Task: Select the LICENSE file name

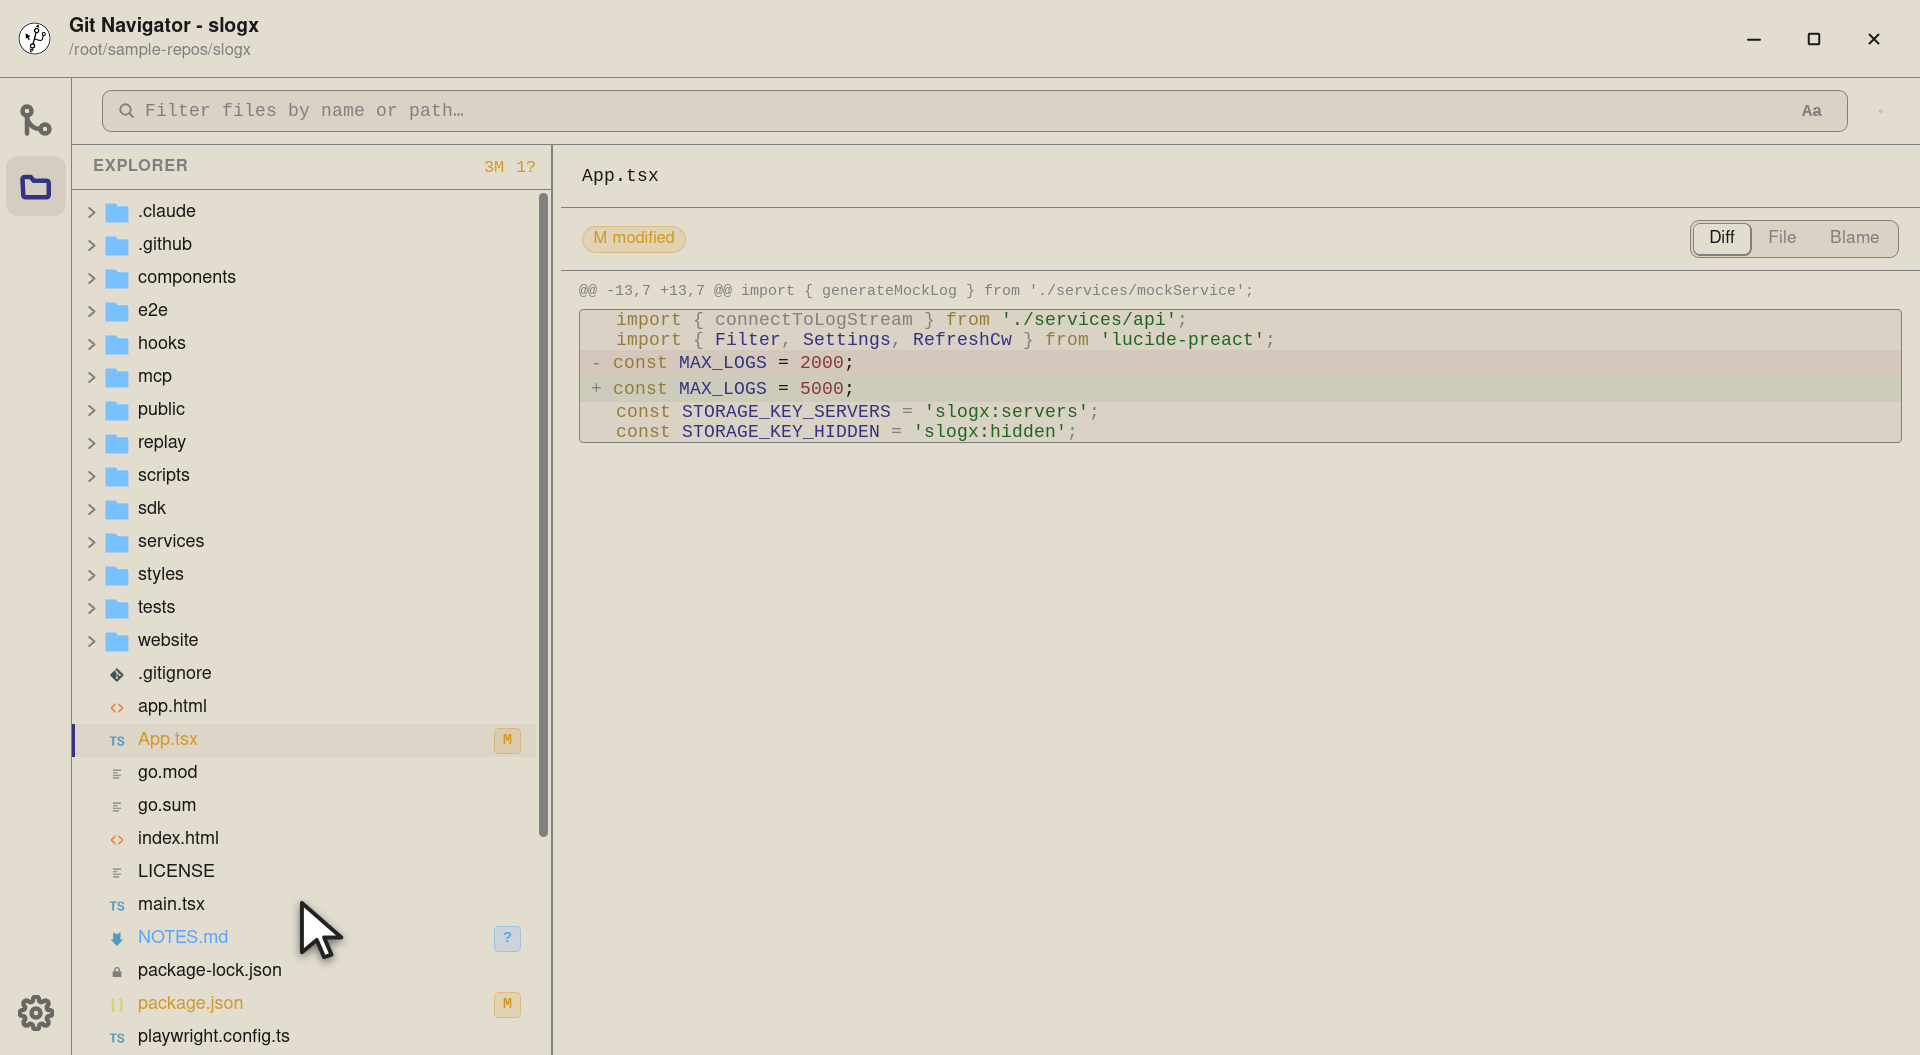Action: click(x=176, y=871)
